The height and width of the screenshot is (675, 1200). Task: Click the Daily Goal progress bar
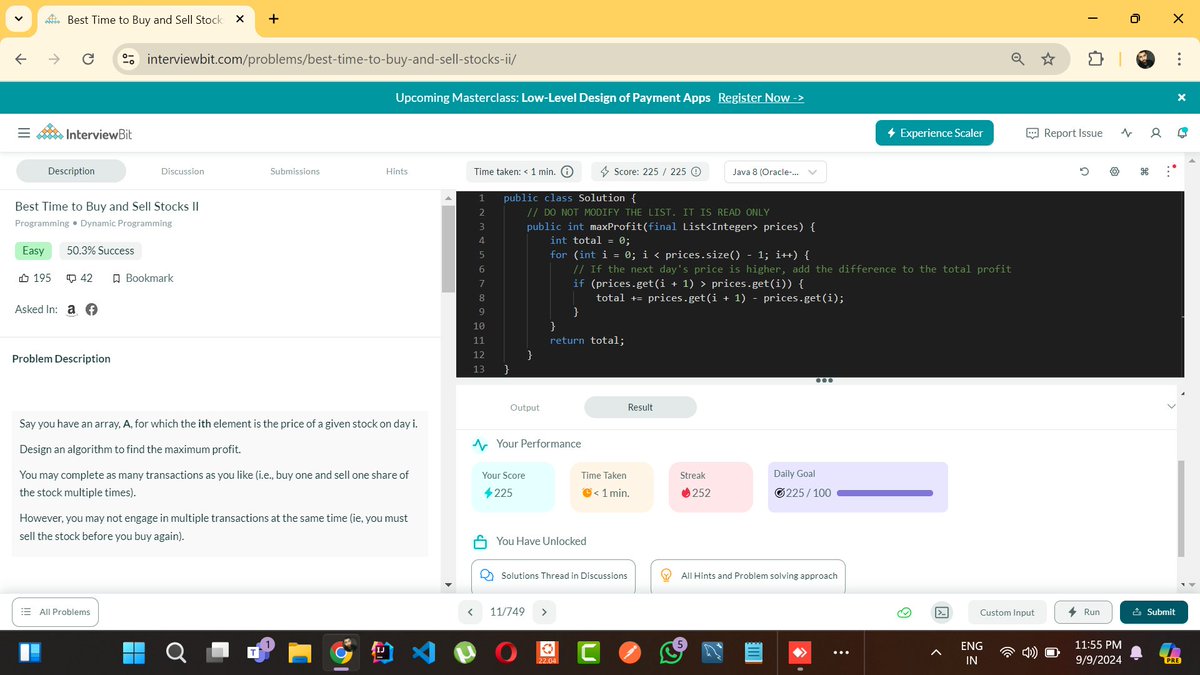pos(885,493)
